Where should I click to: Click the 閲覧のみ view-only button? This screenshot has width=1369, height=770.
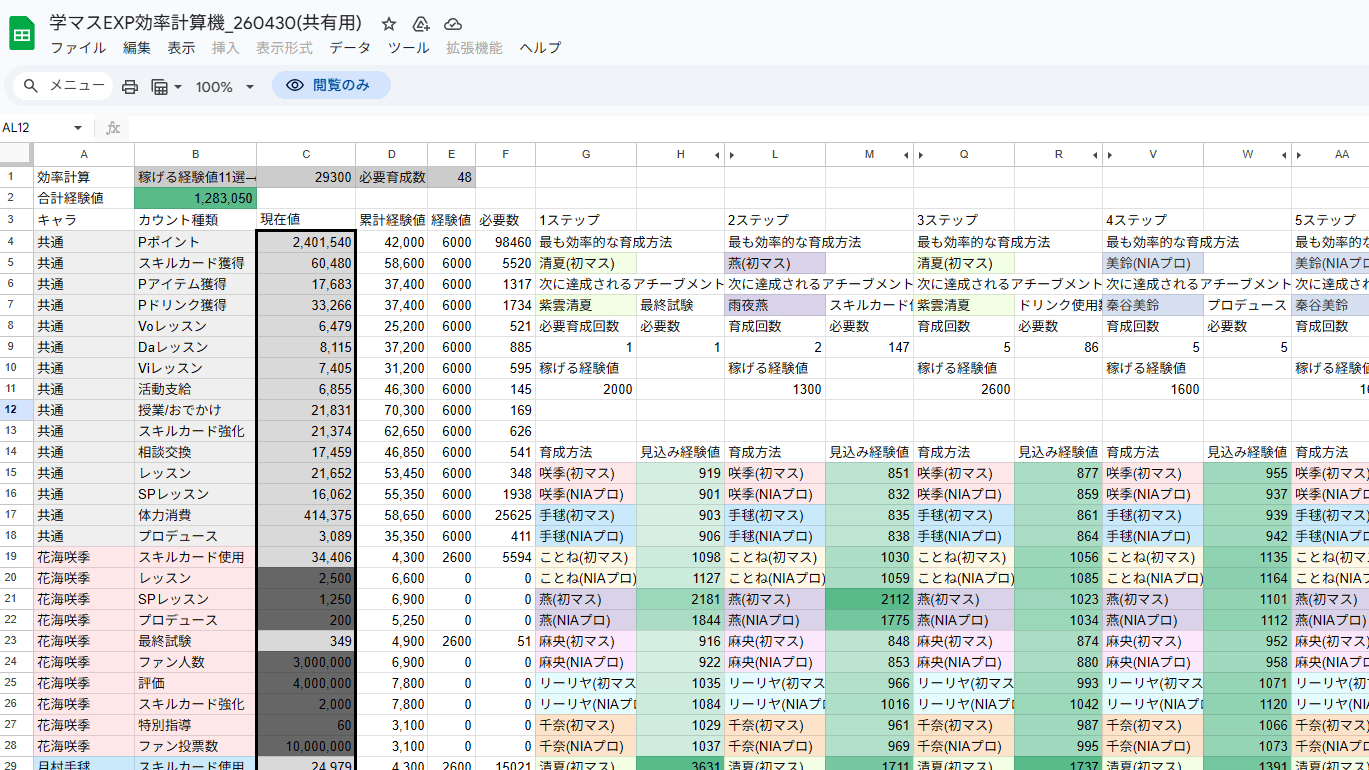click(x=331, y=86)
